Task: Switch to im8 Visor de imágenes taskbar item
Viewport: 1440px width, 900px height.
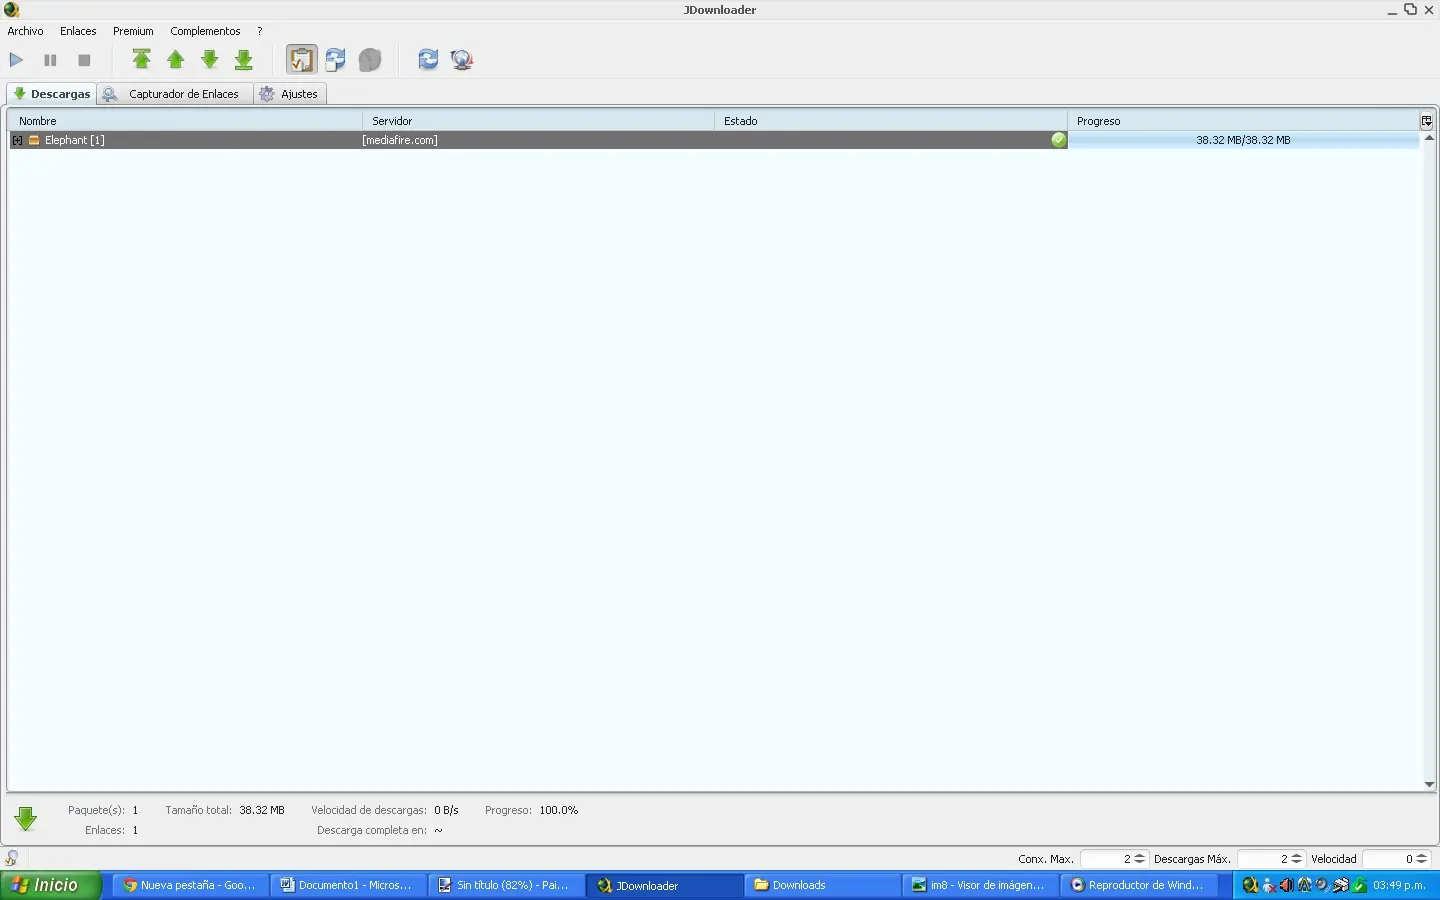Action: (980, 885)
